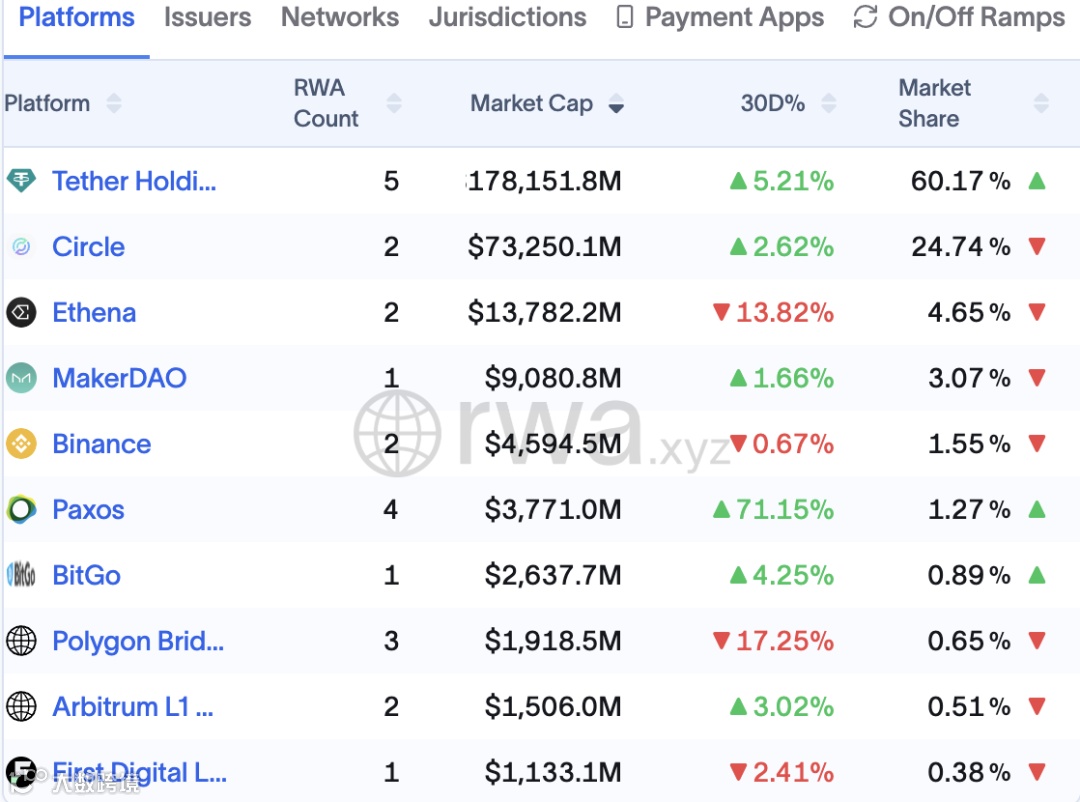
Task: Switch to the Issuers tab
Action: pyautogui.click(x=207, y=18)
